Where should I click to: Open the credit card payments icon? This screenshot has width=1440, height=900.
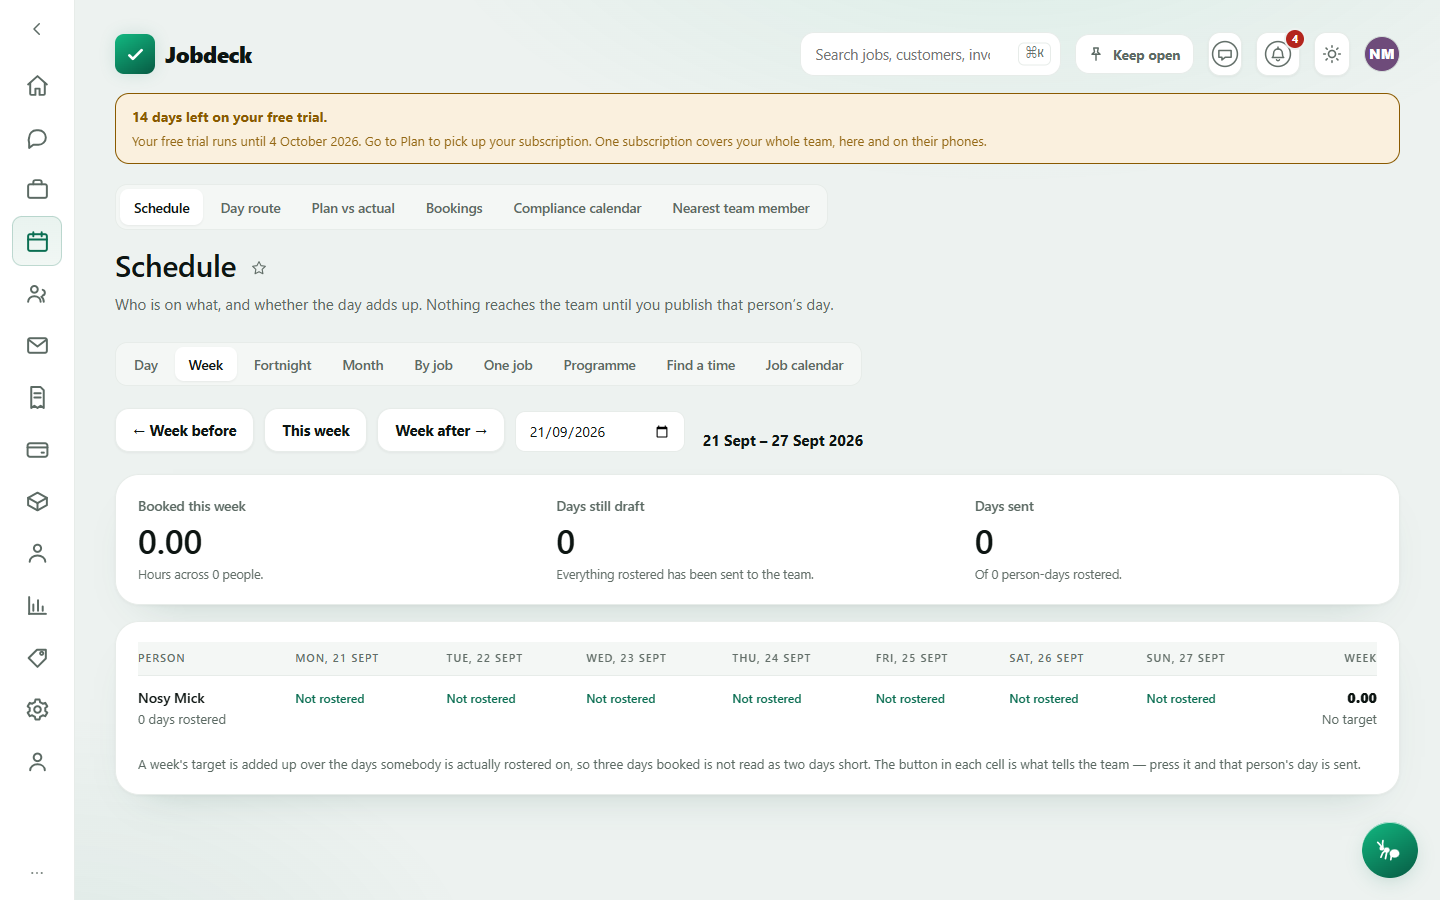point(37,450)
